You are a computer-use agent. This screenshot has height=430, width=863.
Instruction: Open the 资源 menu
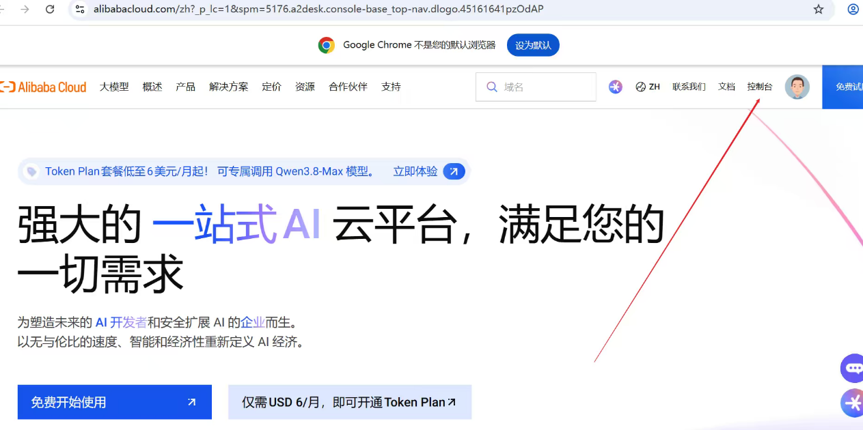click(305, 87)
